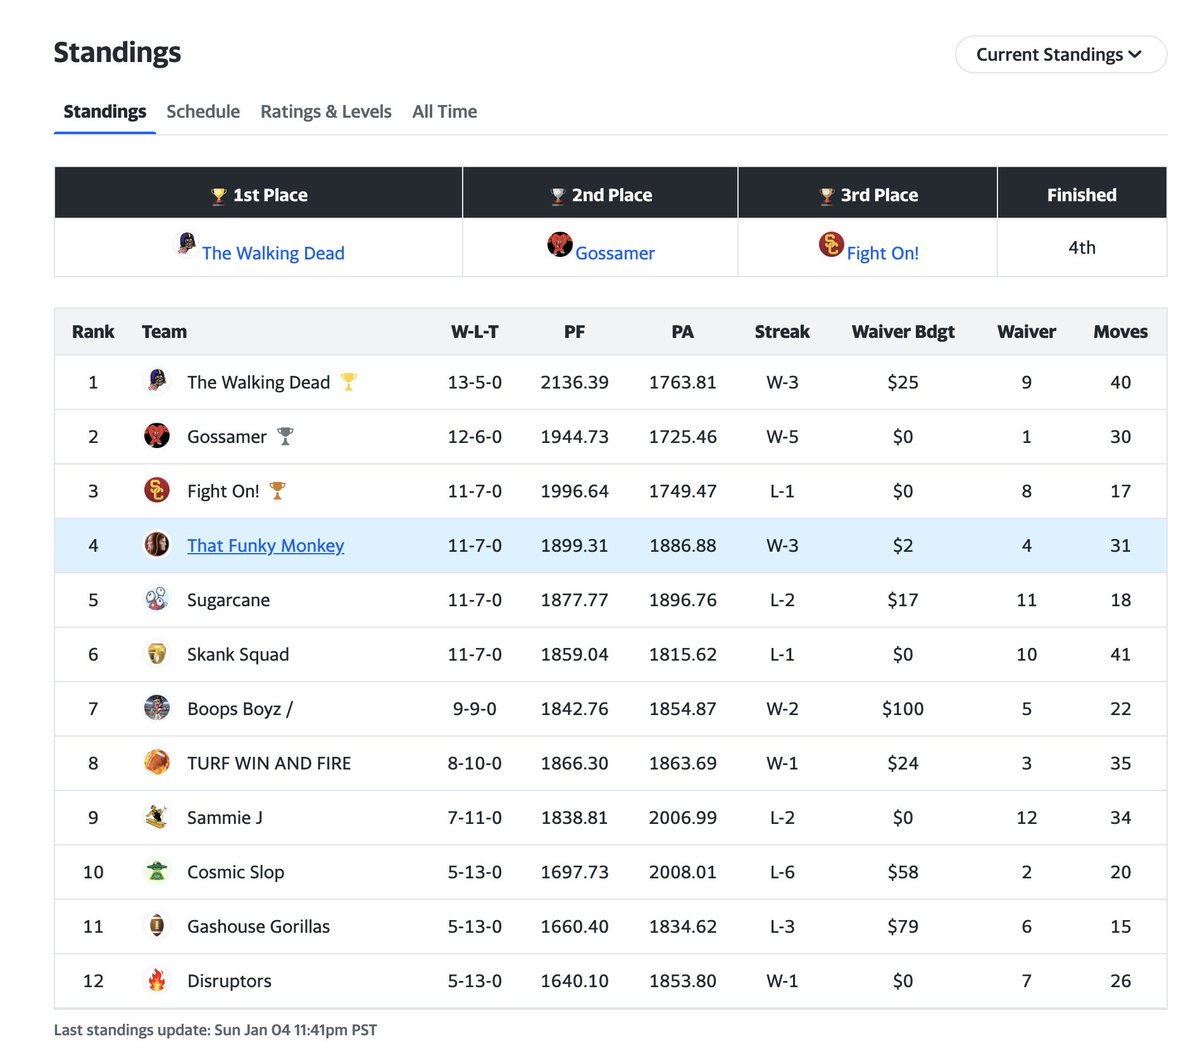This screenshot has width=1200, height=1053.
Task: Click the Gashouse Gorillas football avatar
Action: 157,926
